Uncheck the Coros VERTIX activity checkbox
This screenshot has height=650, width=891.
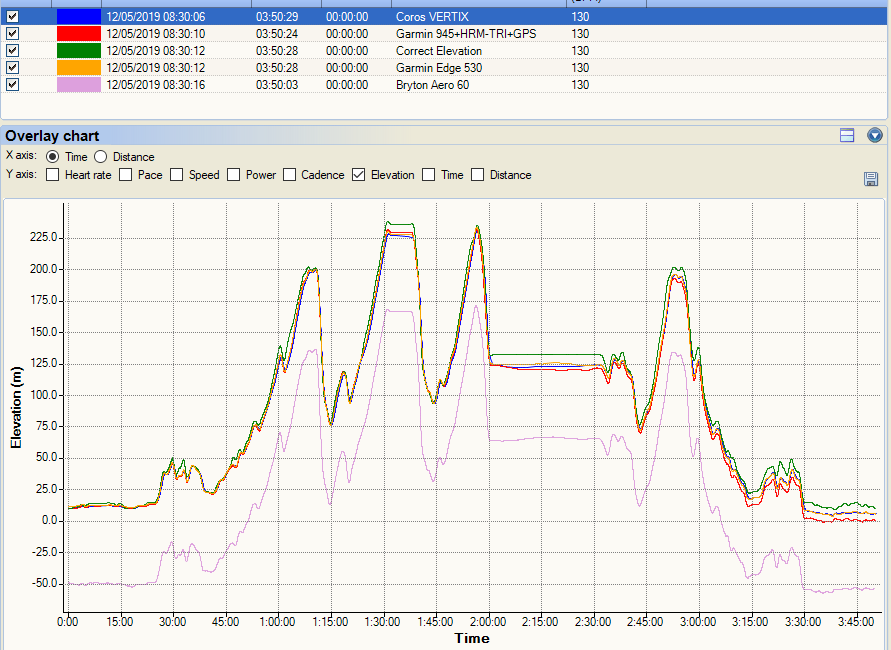(x=13, y=17)
